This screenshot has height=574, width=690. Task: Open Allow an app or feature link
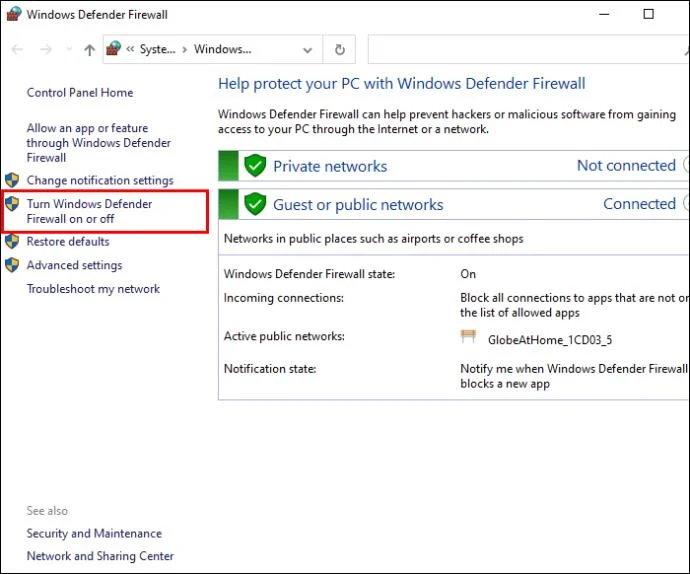click(99, 143)
